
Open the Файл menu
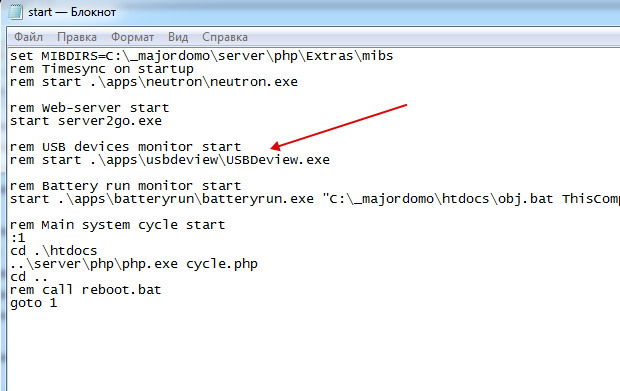(x=28, y=37)
